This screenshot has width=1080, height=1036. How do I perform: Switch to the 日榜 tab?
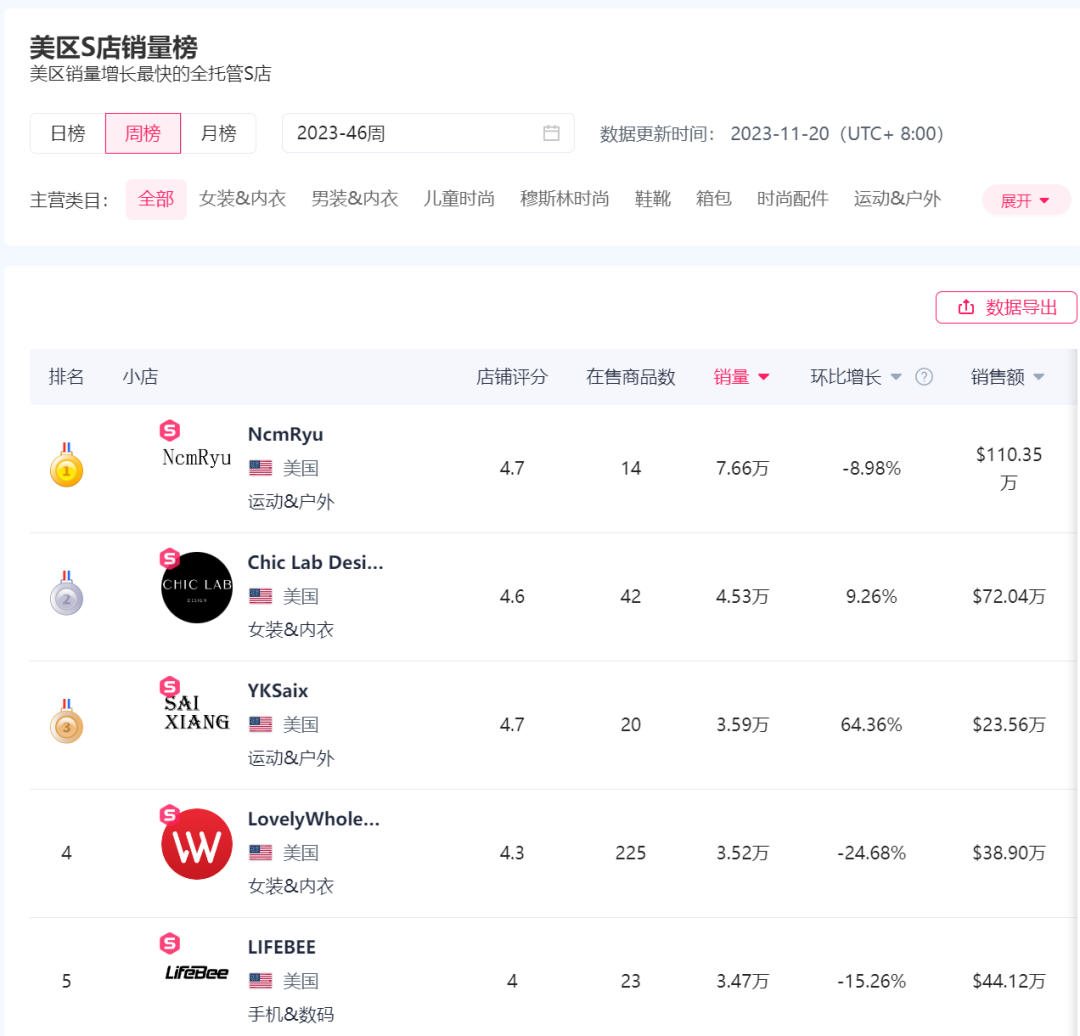[67, 133]
